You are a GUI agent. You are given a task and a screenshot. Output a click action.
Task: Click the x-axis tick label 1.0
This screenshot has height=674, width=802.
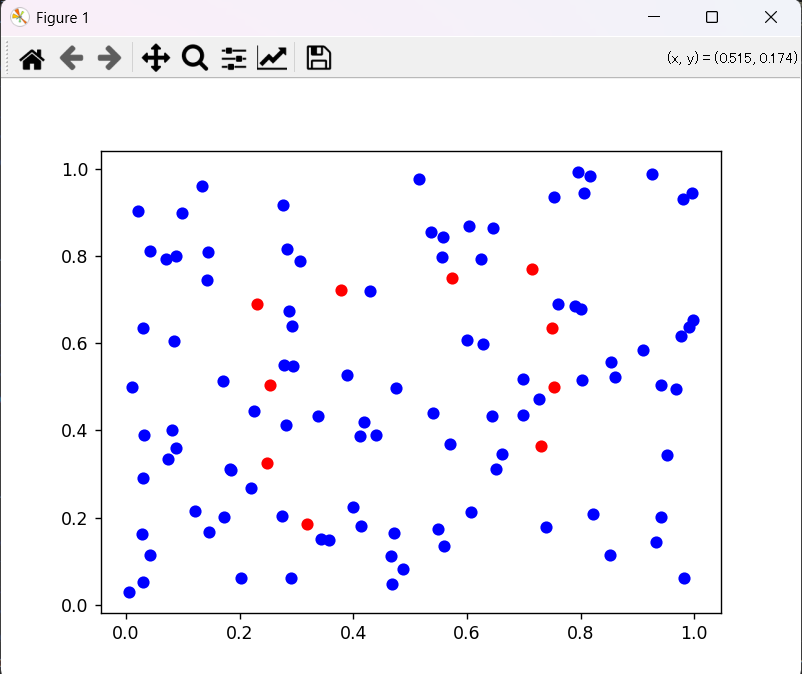pos(694,633)
